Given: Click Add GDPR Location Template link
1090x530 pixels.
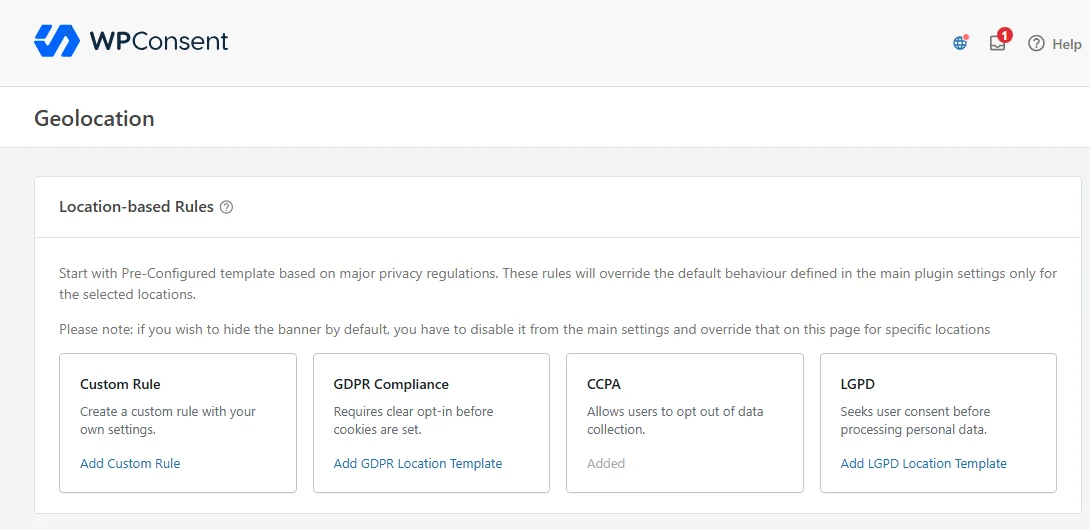Looking at the screenshot, I should pyautogui.click(x=418, y=463).
